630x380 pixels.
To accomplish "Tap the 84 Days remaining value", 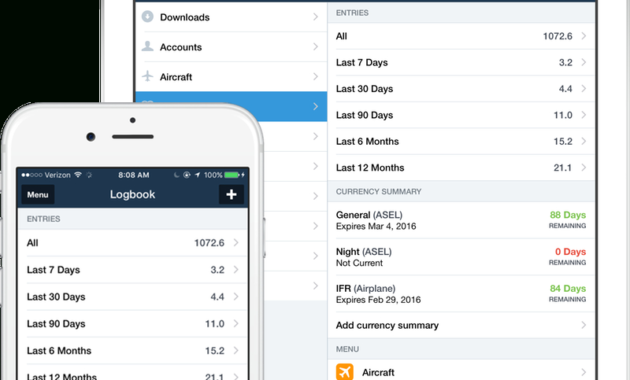I will (568, 288).
